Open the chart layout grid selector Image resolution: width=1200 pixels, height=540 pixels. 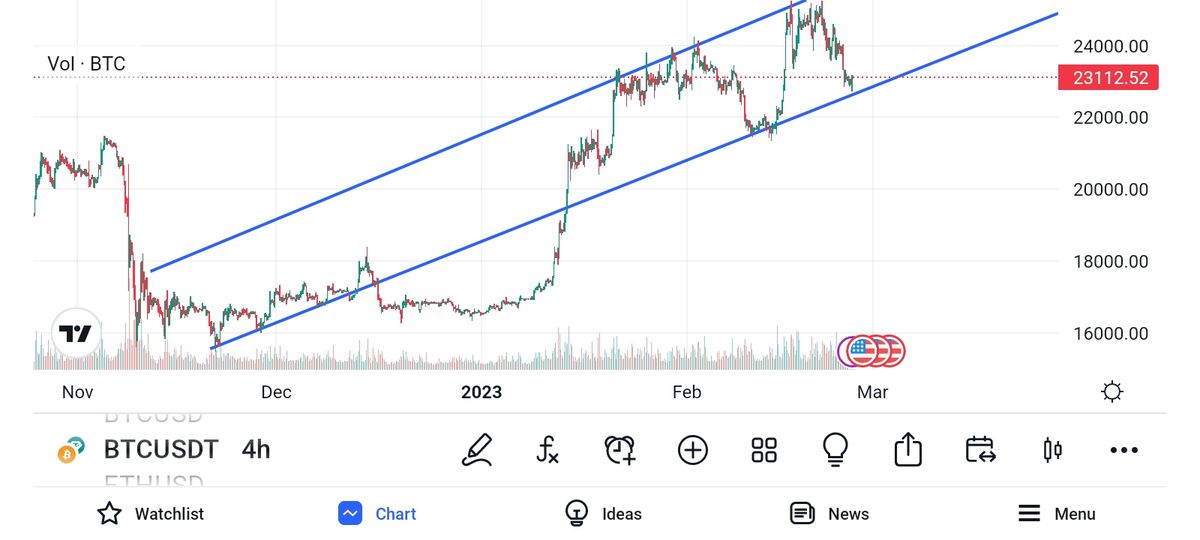pos(764,450)
